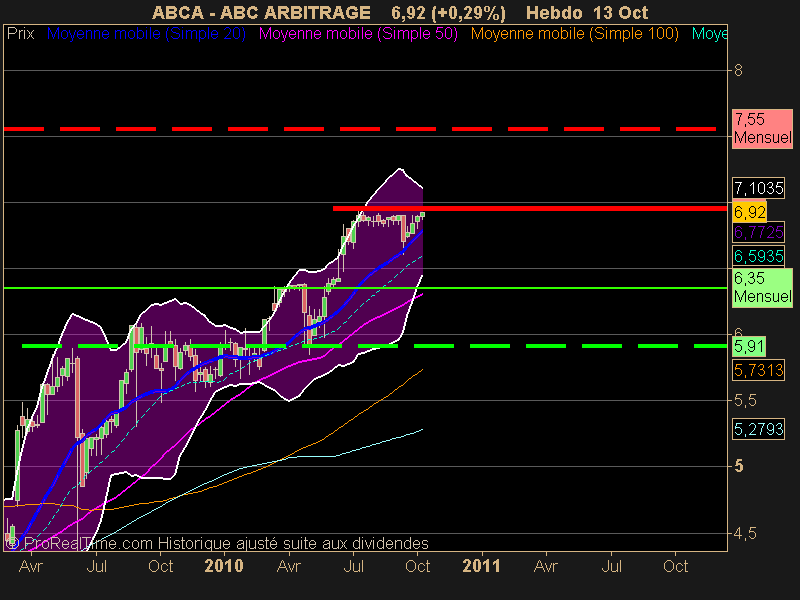Click the cyan '6,5935' price label

tap(759, 256)
